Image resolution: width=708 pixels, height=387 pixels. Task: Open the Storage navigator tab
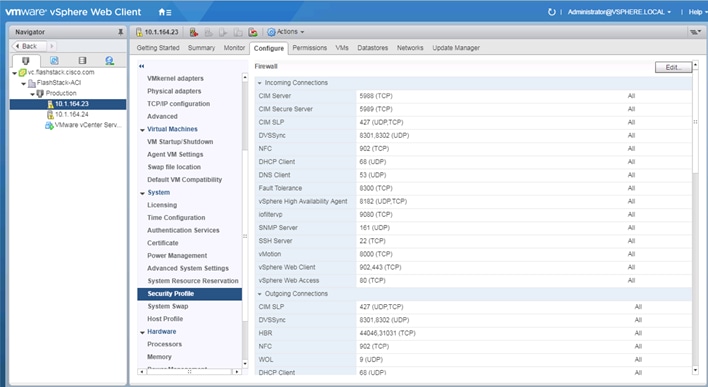click(82, 61)
